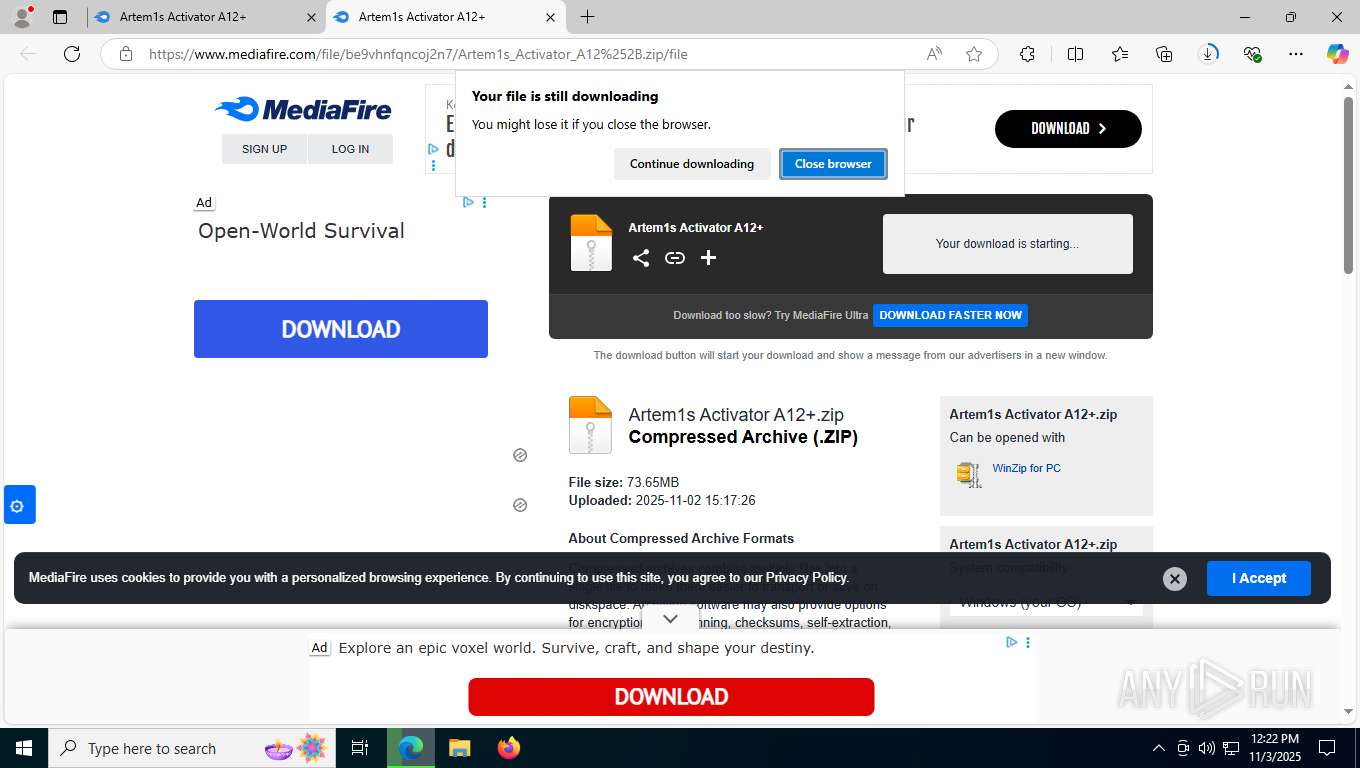This screenshot has height=768, width=1360.
Task: Open the browser profile icon
Action: [21, 17]
